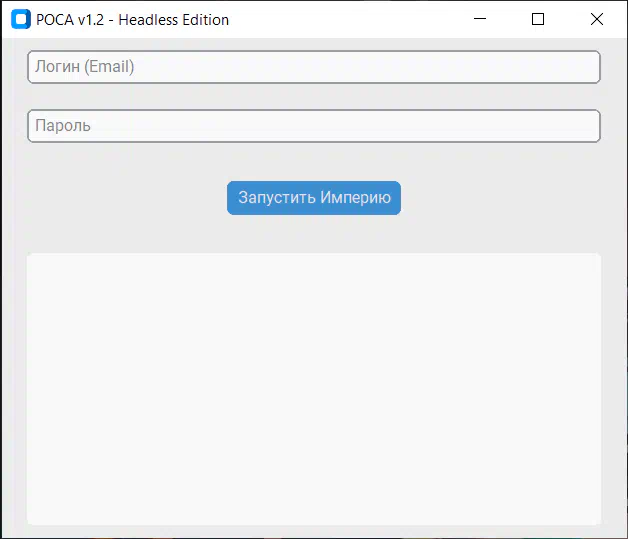This screenshot has height=539, width=628.
Task: Click inside the empty log output area
Action: tap(314, 388)
